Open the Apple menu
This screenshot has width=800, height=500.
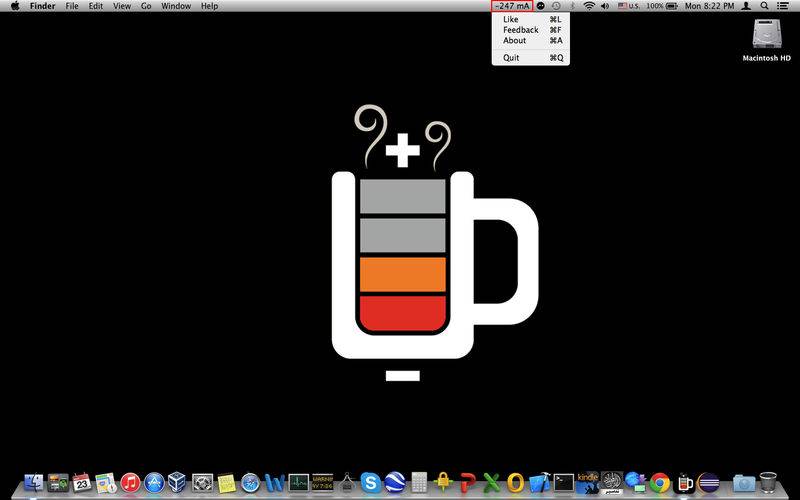(15, 6)
